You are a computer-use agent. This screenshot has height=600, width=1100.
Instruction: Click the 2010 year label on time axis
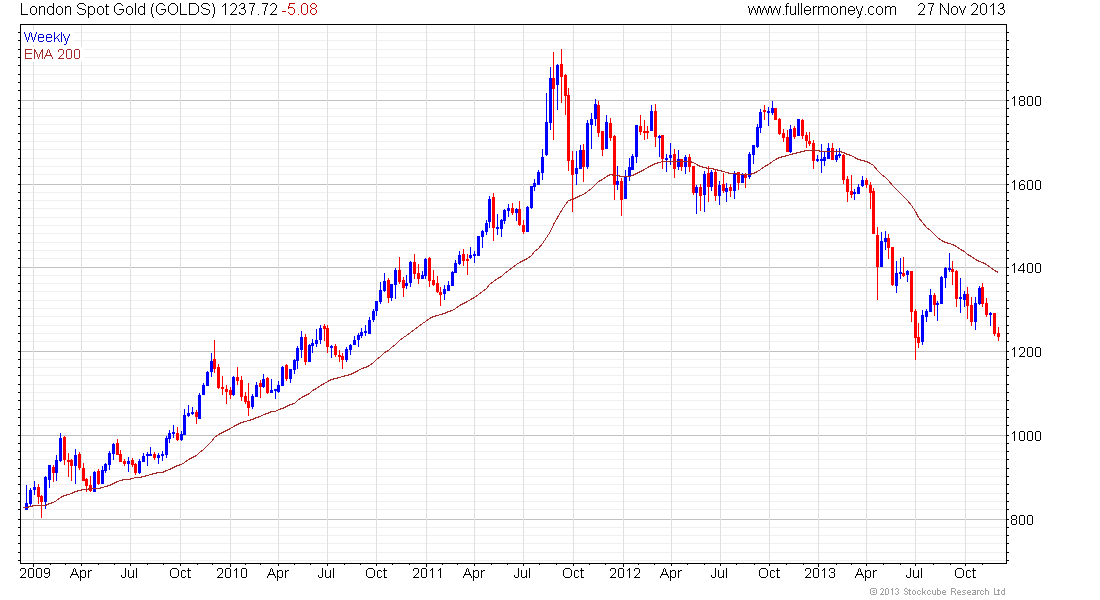tap(232, 573)
